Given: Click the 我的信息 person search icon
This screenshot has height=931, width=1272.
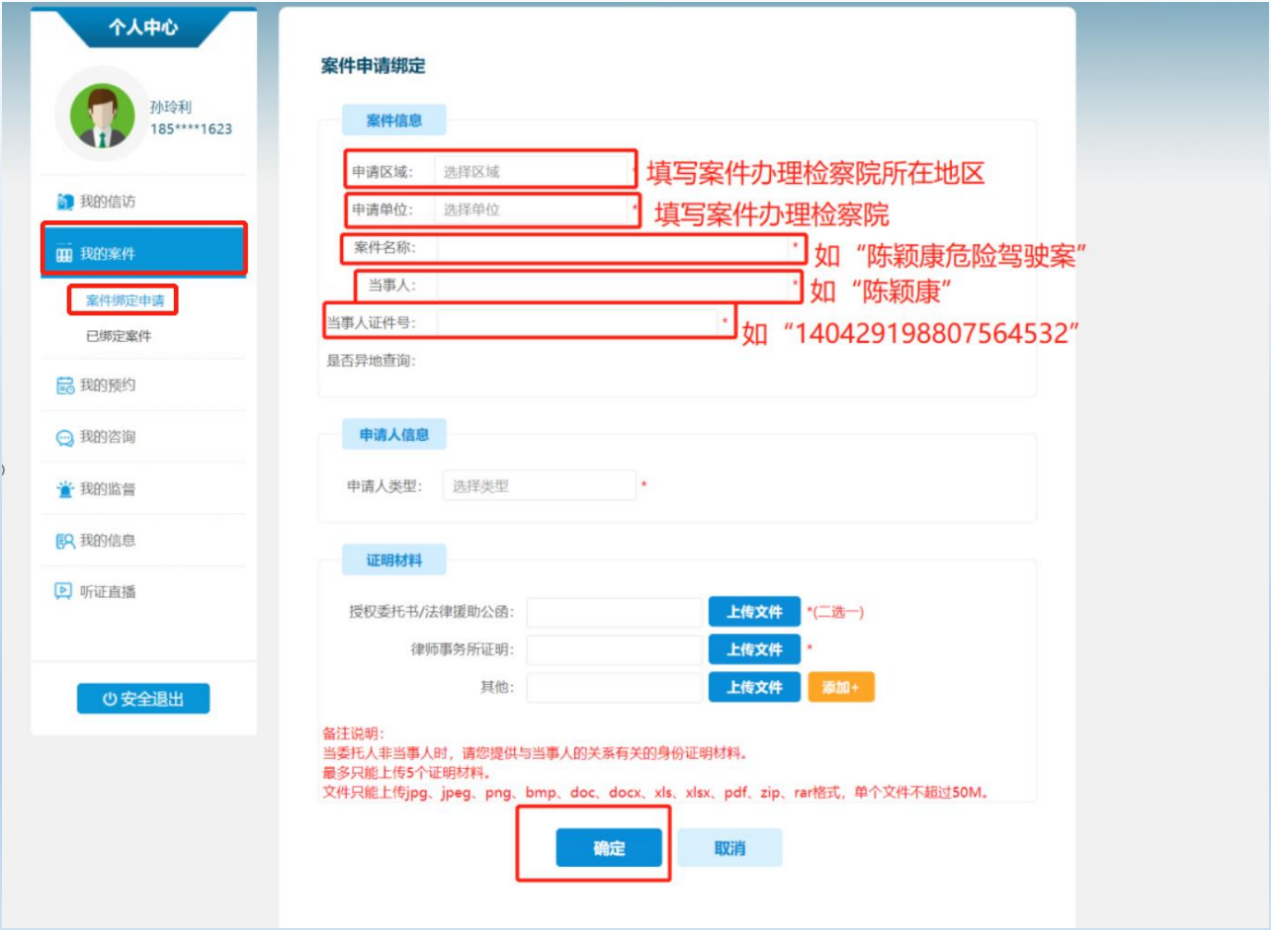Looking at the screenshot, I should [65, 541].
